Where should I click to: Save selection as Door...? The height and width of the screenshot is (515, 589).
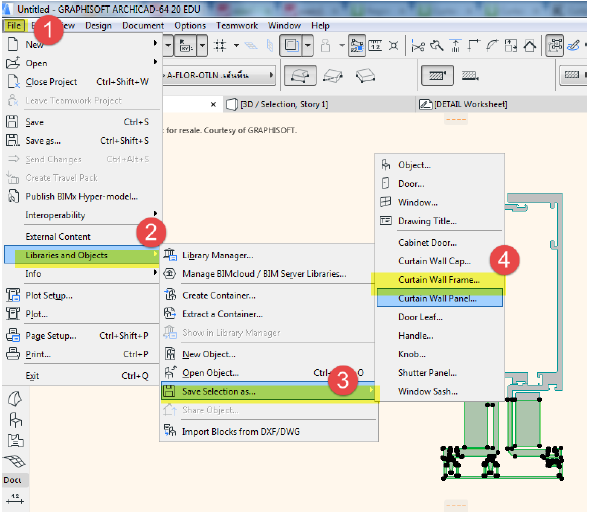pyautogui.click(x=440, y=183)
